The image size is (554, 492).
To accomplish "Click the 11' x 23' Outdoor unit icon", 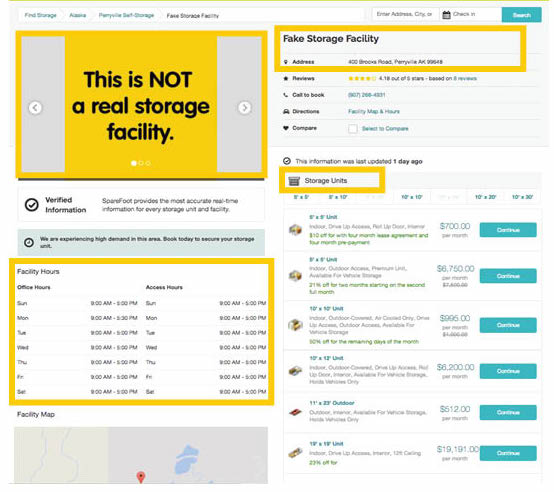I will pos(295,412).
